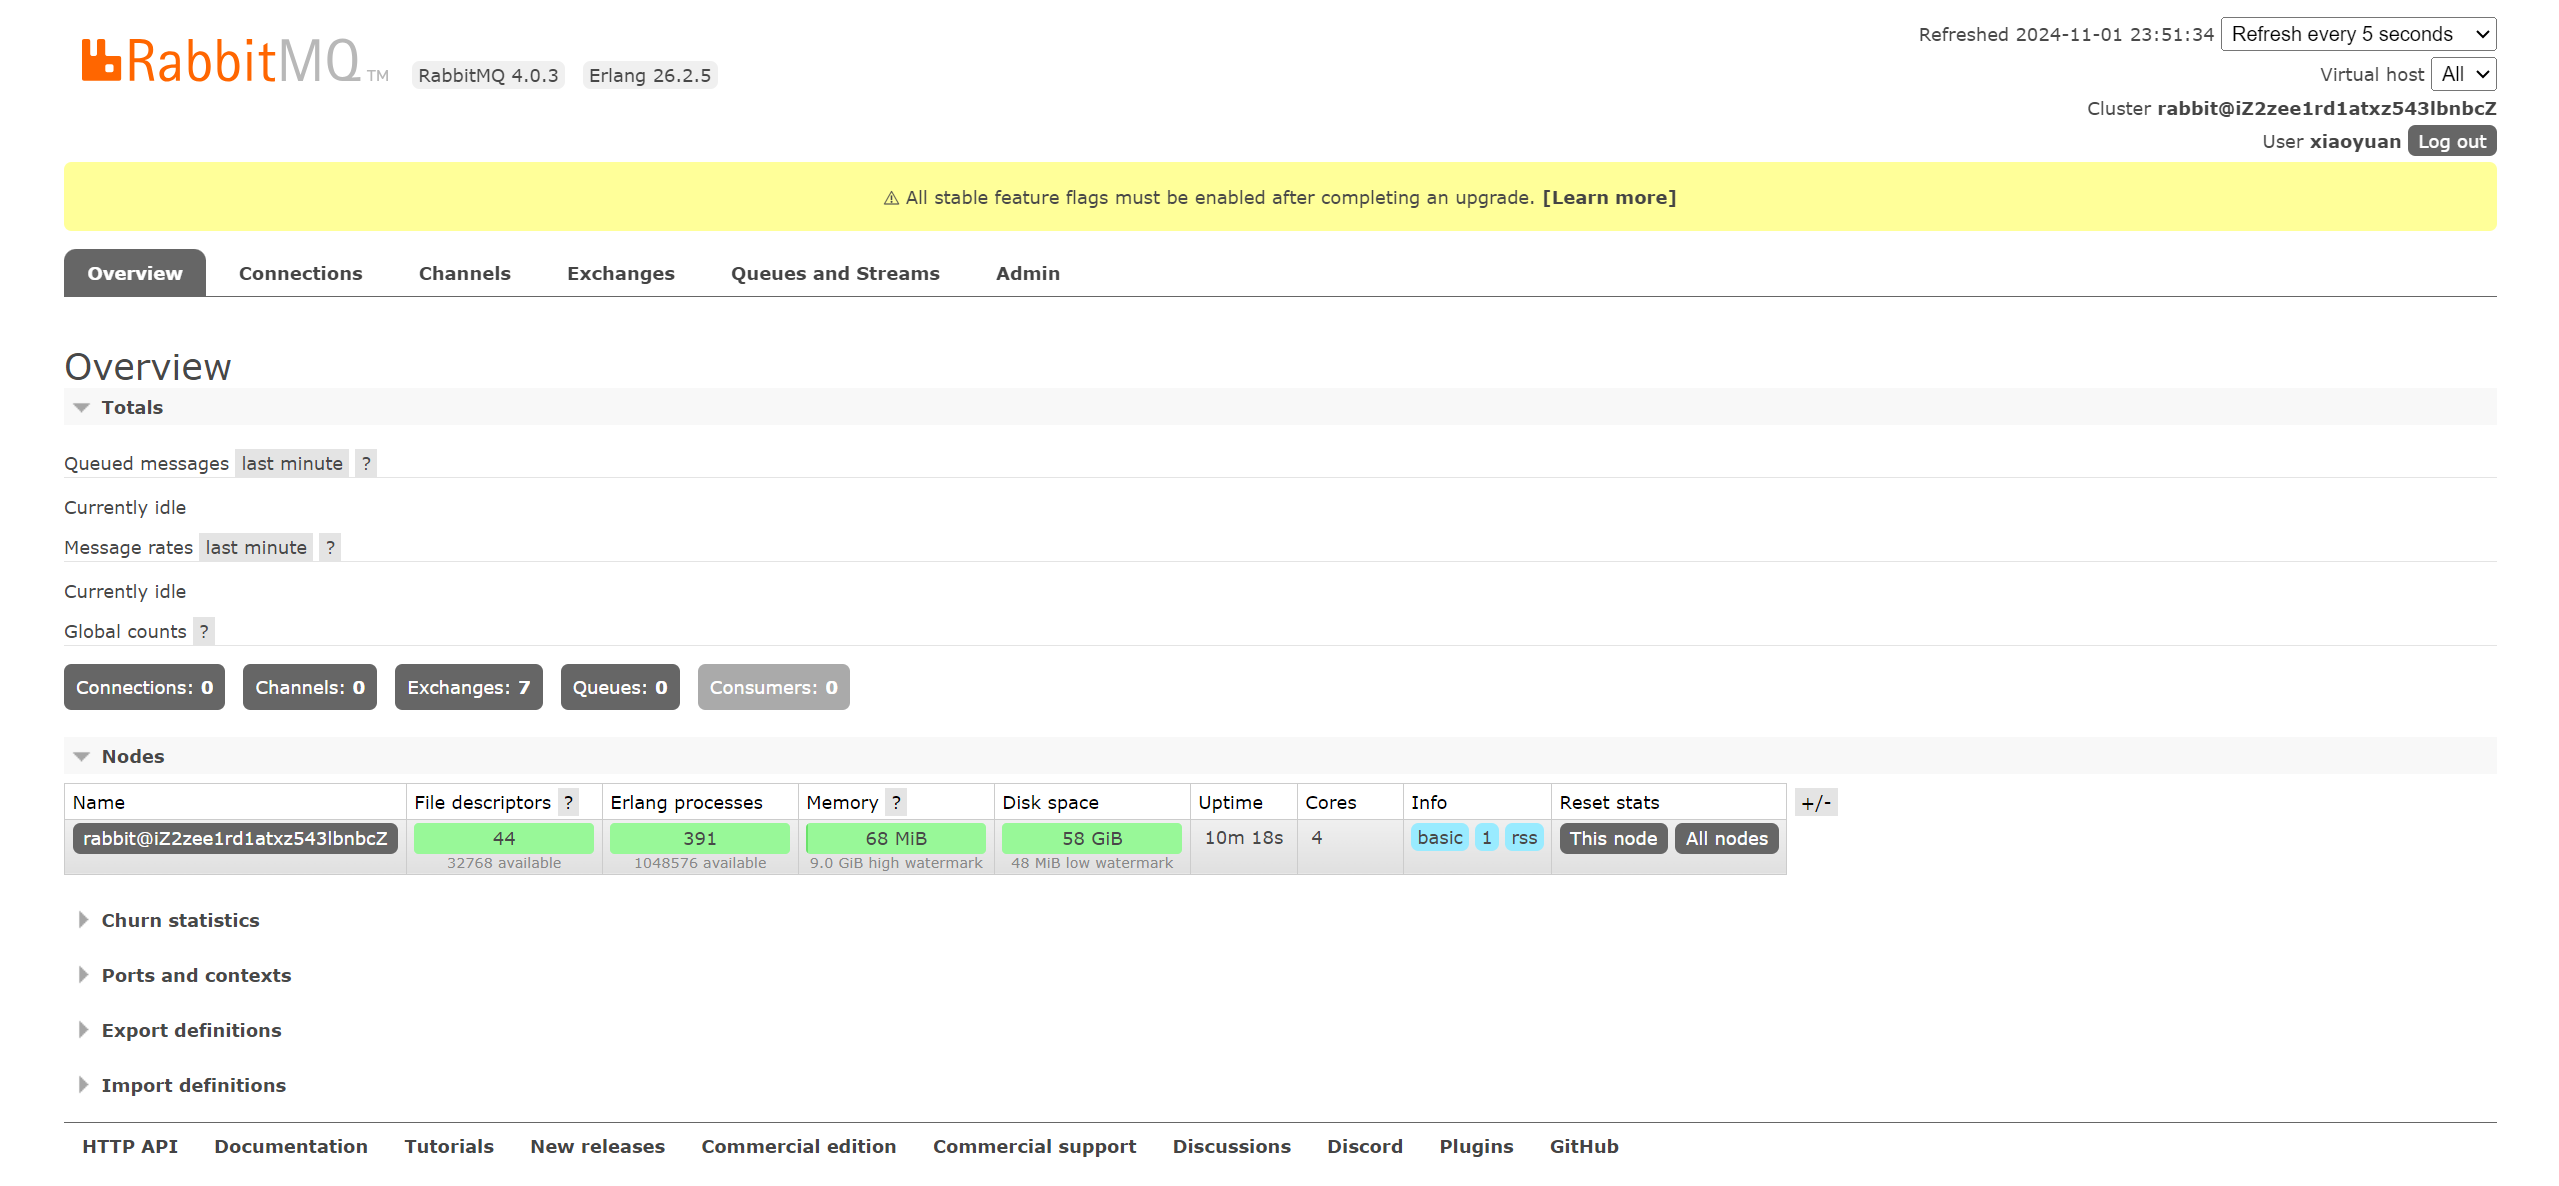The image size is (2559, 1186).
Task: Click Channels: 0 count button
Action: pyautogui.click(x=310, y=687)
